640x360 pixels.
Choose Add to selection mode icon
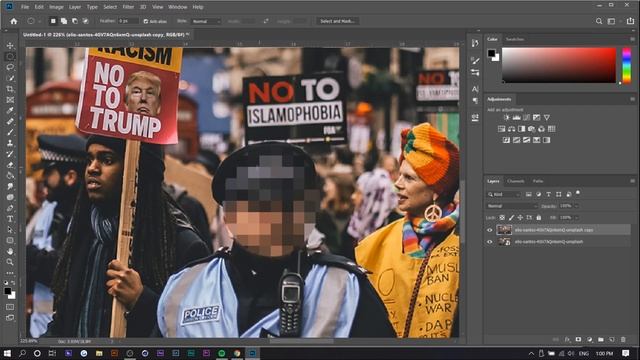[x=64, y=21]
